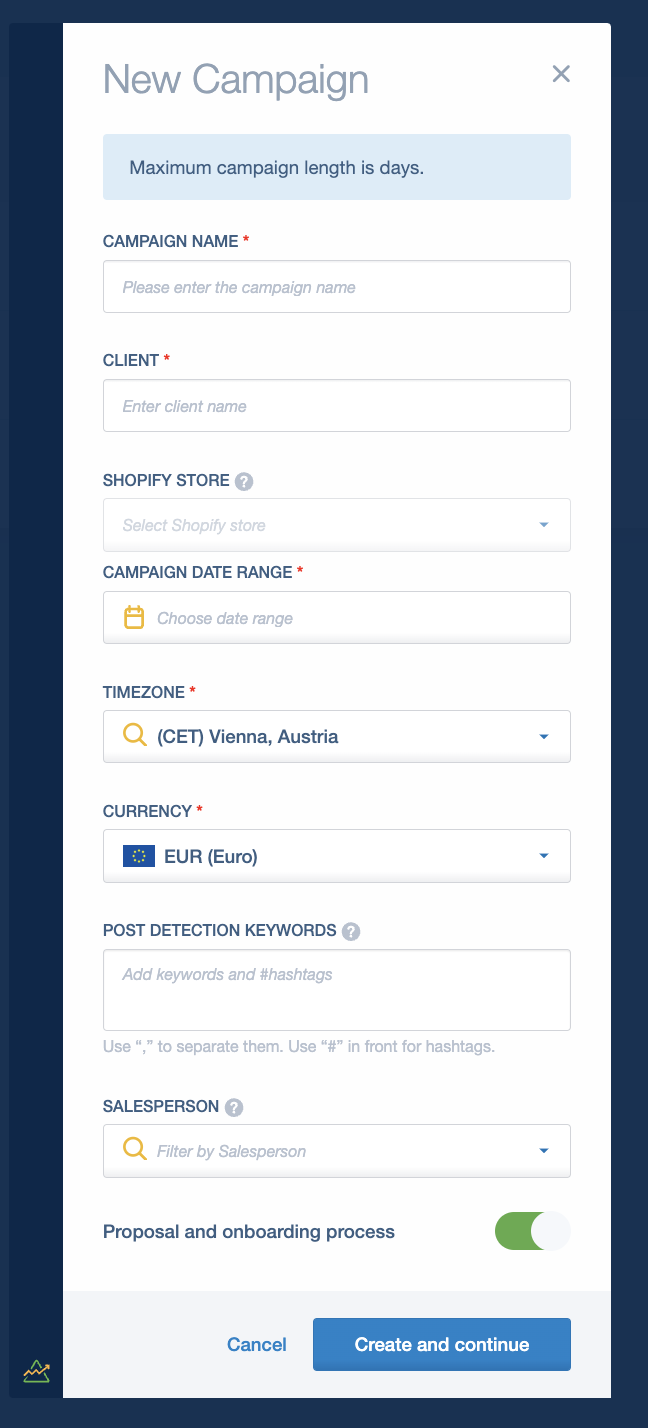Open Post Detection Keywords help tooltip
Image resolution: width=648 pixels, height=1428 pixels.
point(351,931)
